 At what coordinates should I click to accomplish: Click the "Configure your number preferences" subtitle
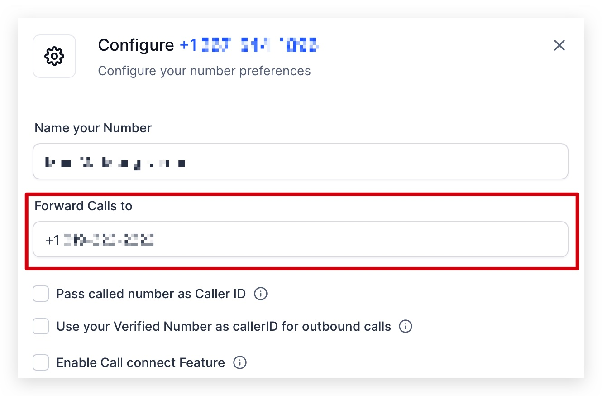pyautogui.click(x=204, y=71)
